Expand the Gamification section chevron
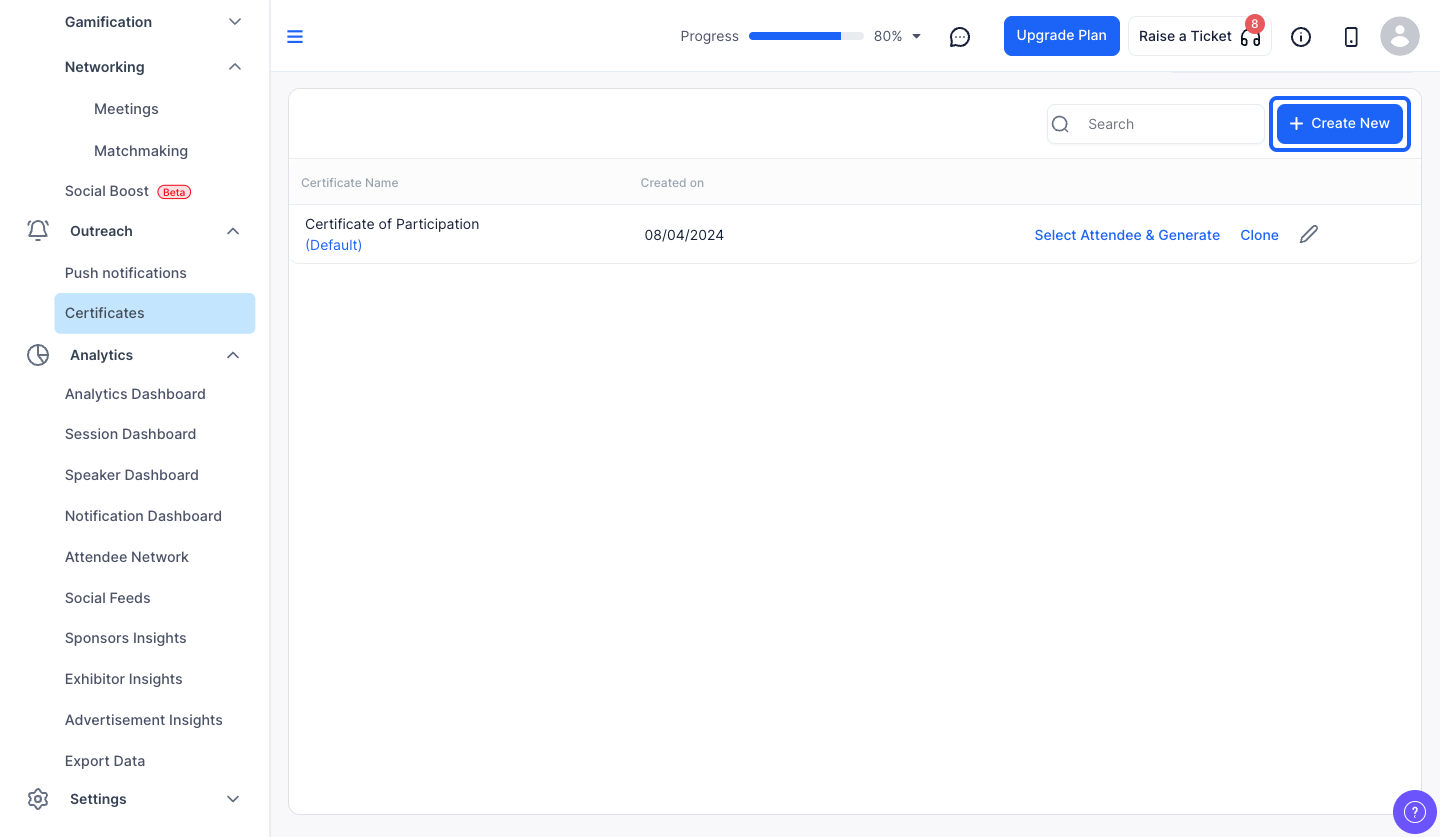 pyautogui.click(x=235, y=22)
